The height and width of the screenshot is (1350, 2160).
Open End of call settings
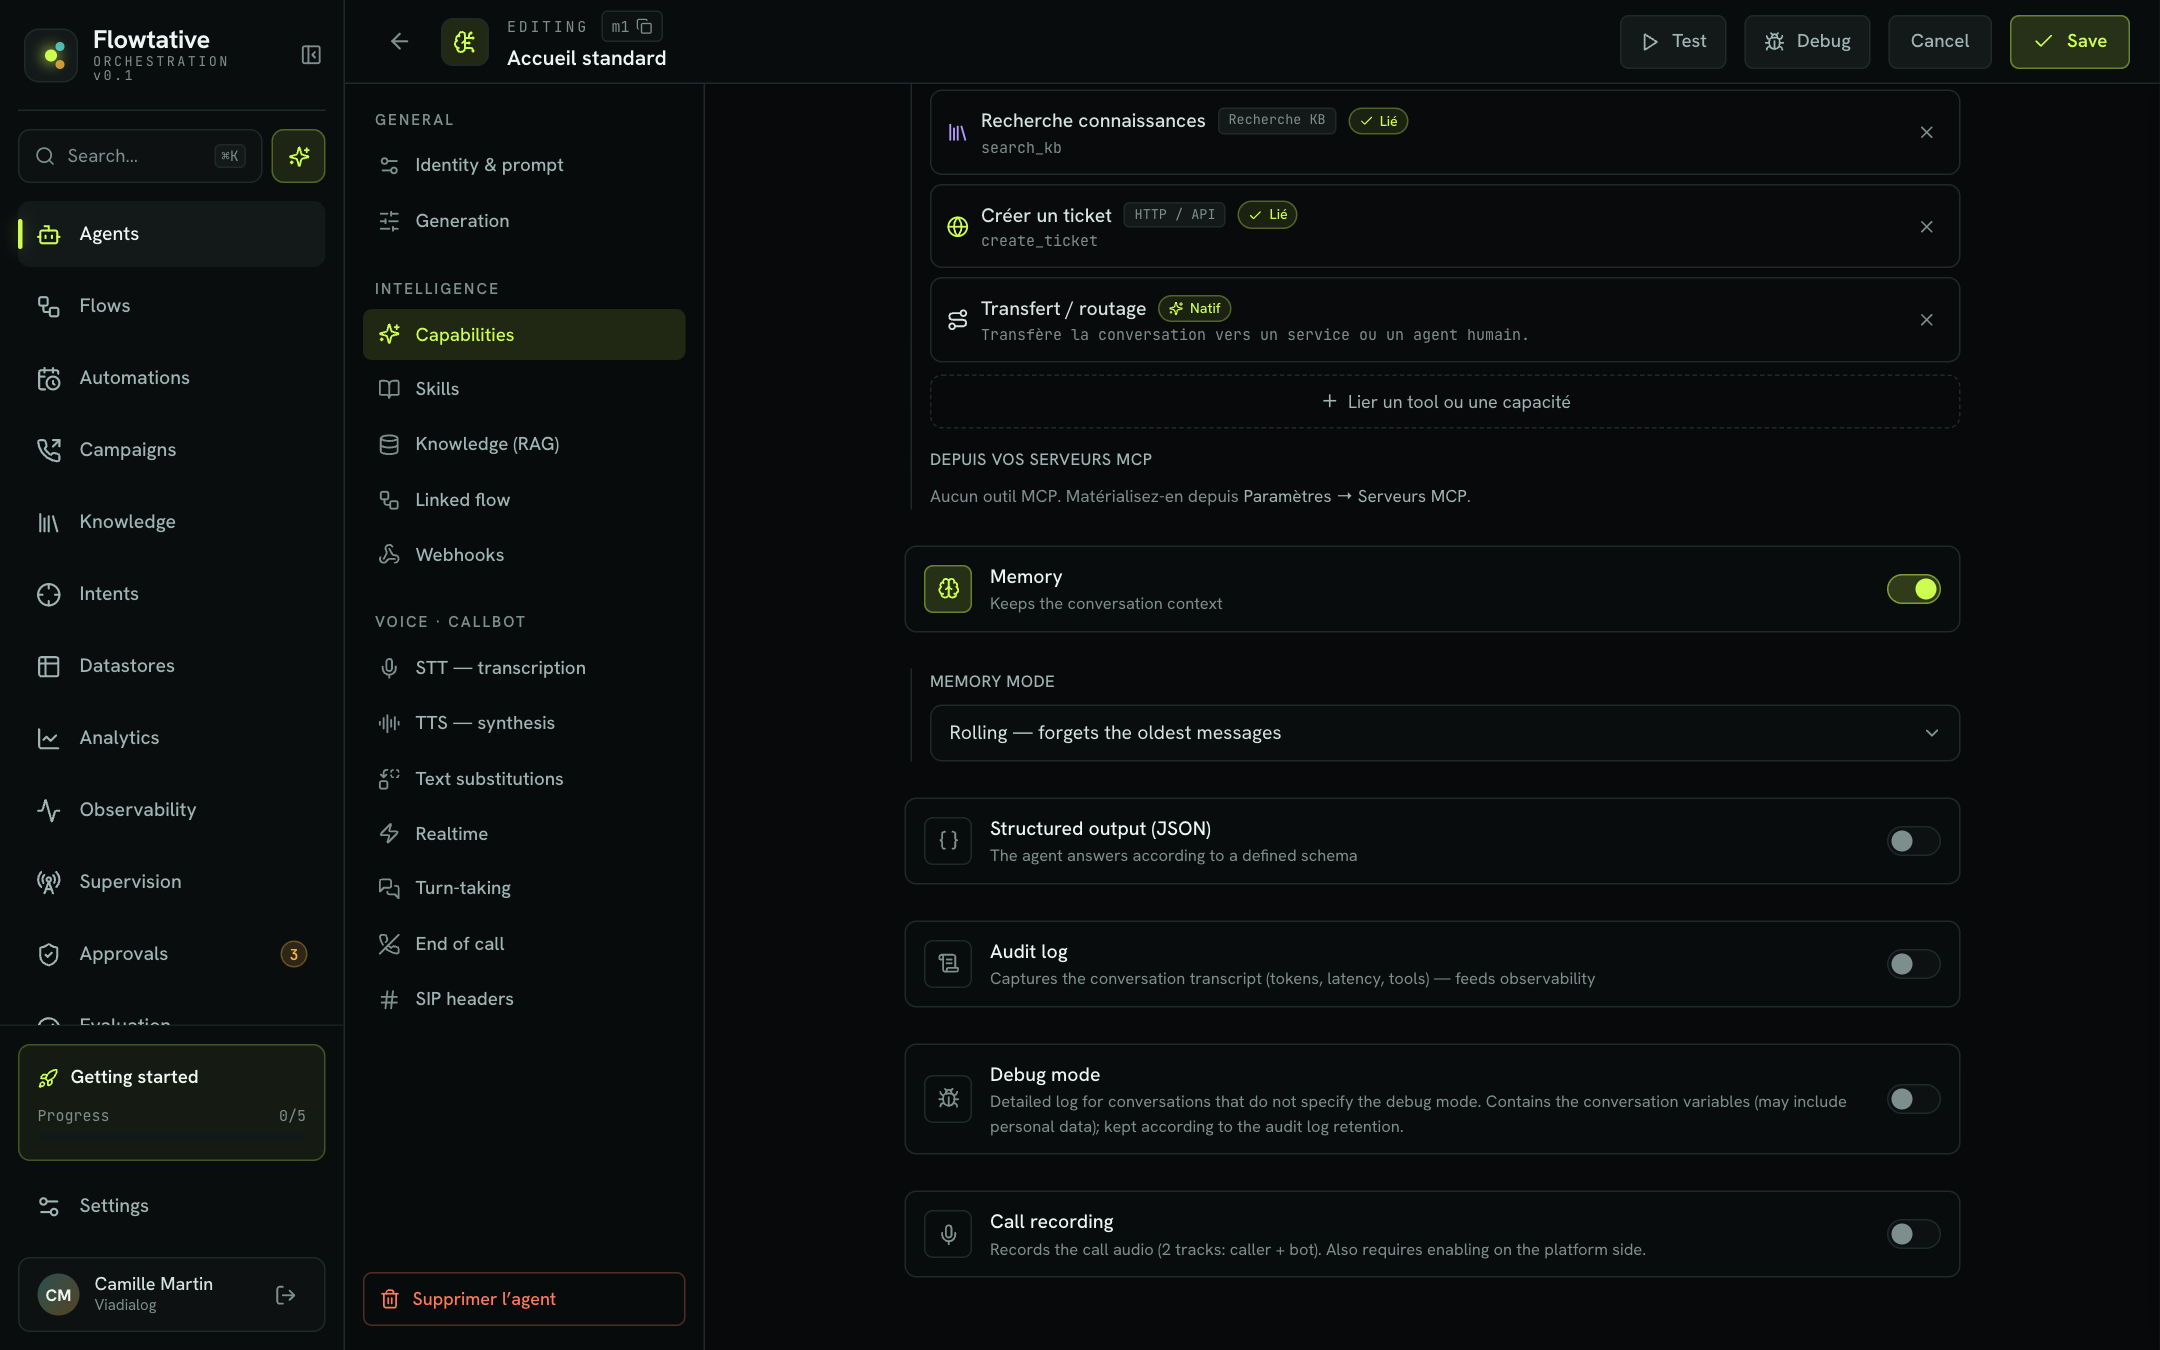pos(524,944)
